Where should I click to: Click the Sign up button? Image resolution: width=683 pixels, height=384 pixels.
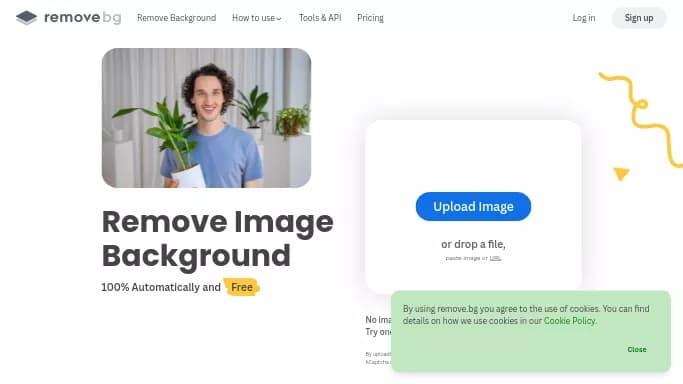(x=639, y=18)
